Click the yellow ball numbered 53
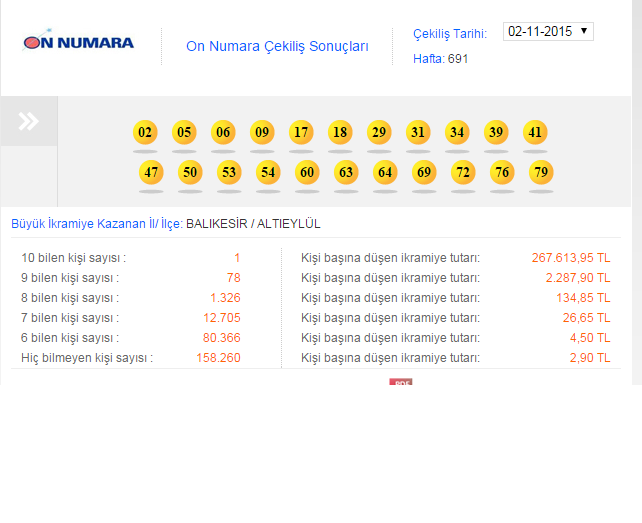This screenshot has height=523, width=642. point(229,172)
